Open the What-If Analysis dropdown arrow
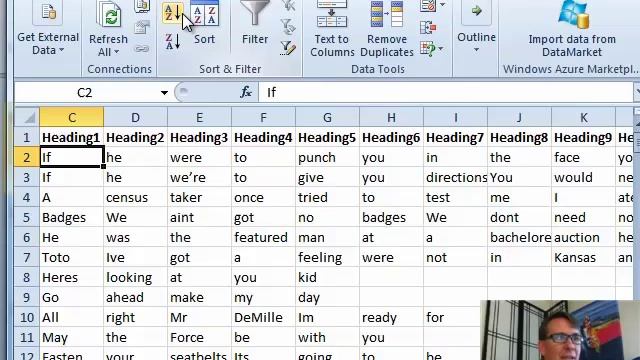This screenshot has width=640, height=360. 441,49
